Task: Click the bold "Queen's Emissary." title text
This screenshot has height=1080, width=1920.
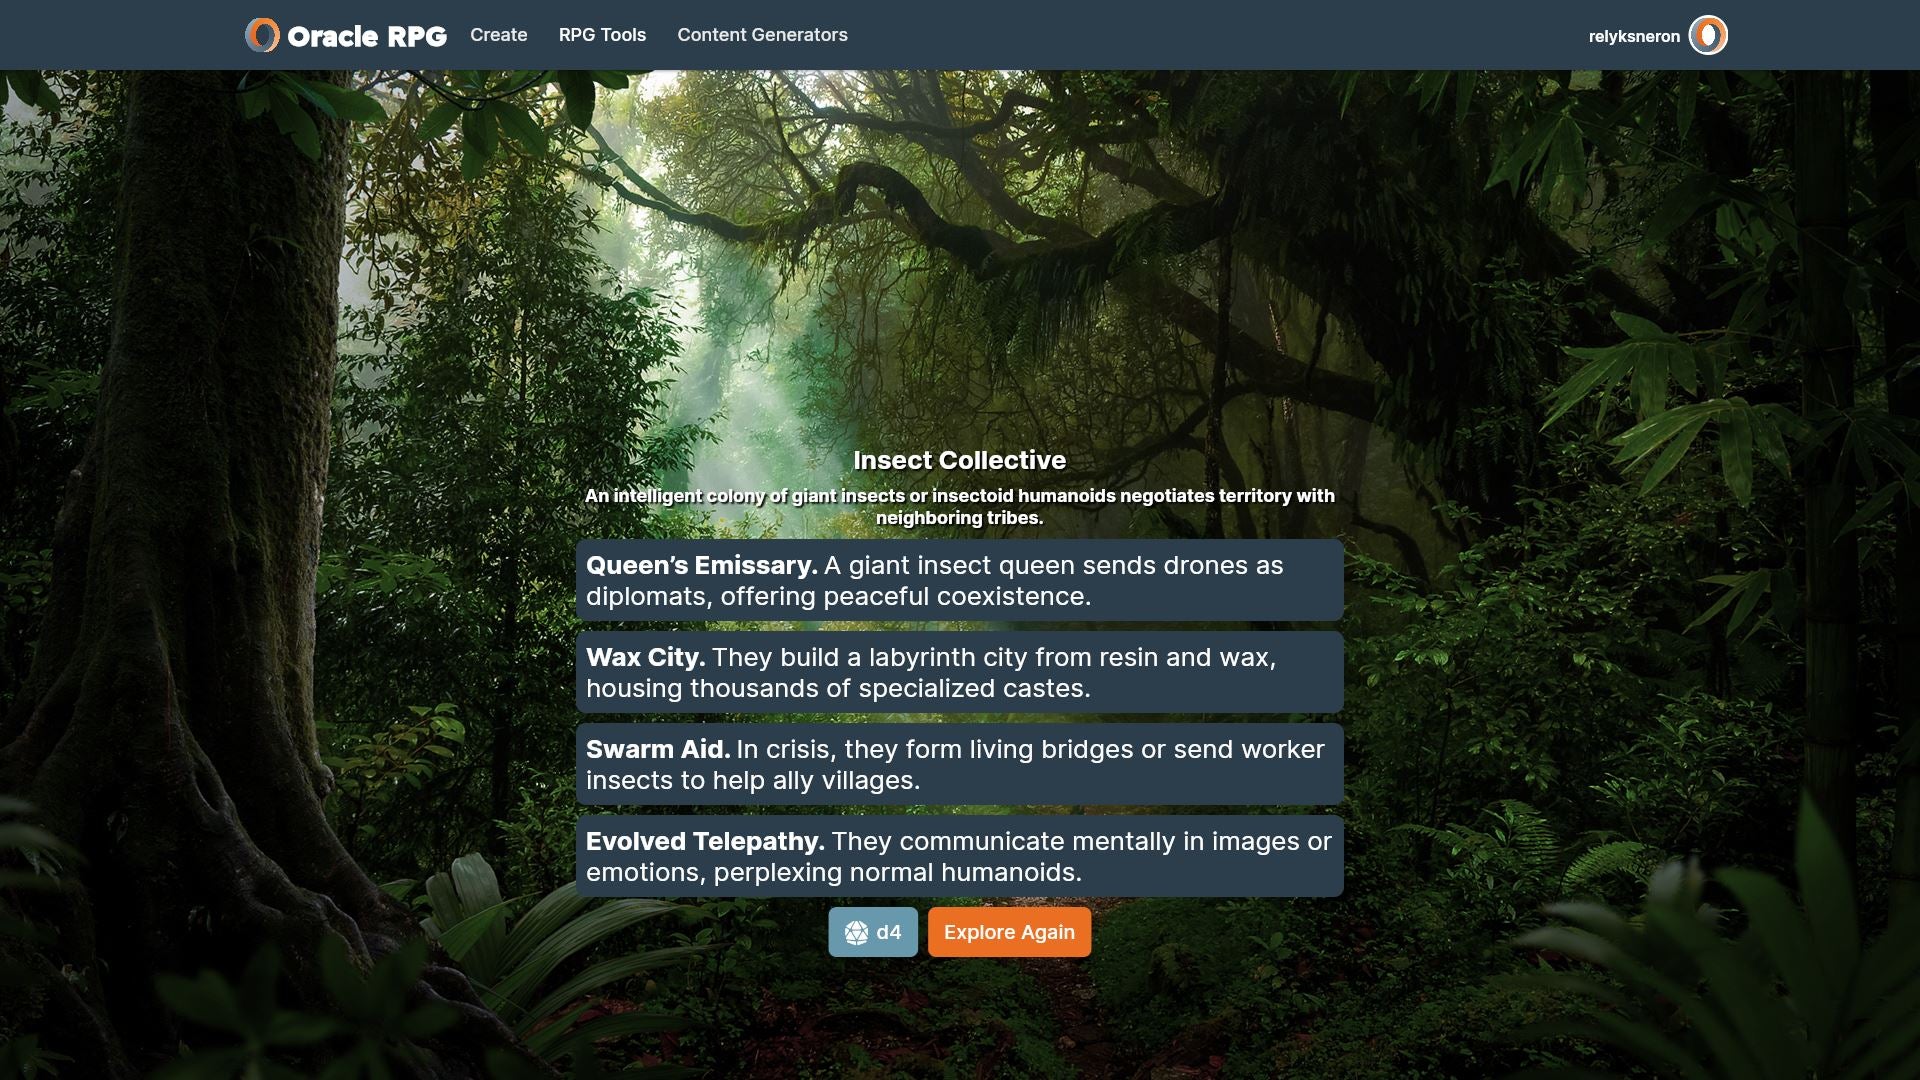Action: pyautogui.click(x=701, y=565)
